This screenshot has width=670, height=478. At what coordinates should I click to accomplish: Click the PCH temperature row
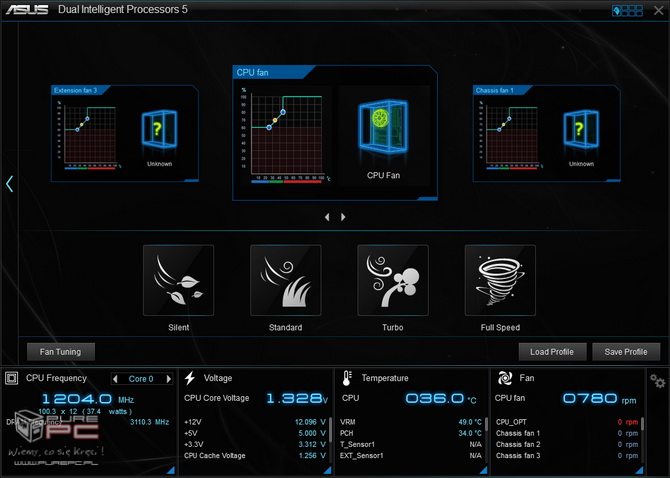[411, 433]
